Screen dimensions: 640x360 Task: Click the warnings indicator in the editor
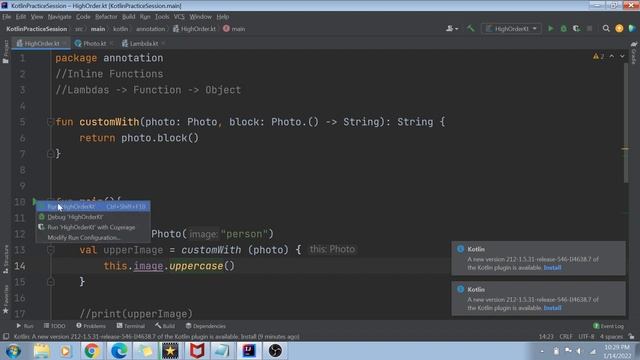[x=598, y=56]
